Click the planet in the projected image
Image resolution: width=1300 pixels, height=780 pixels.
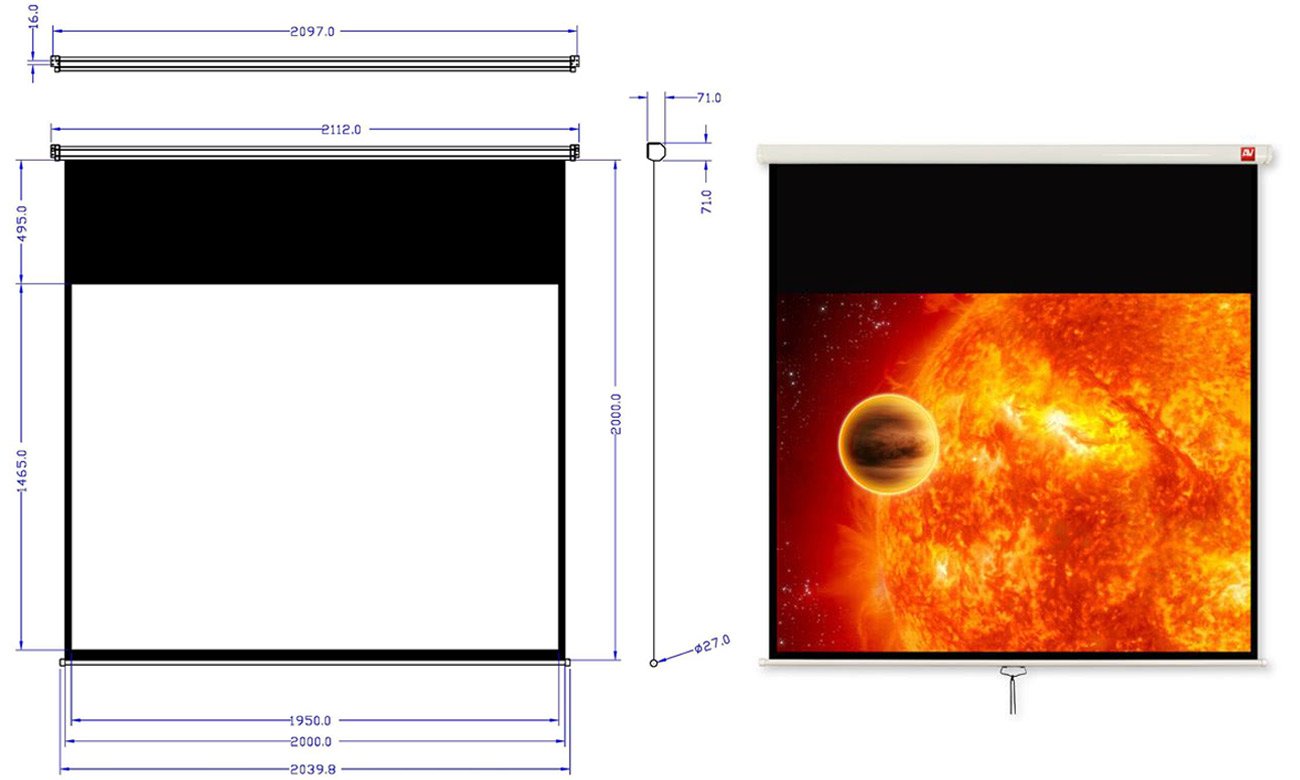[888, 443]
